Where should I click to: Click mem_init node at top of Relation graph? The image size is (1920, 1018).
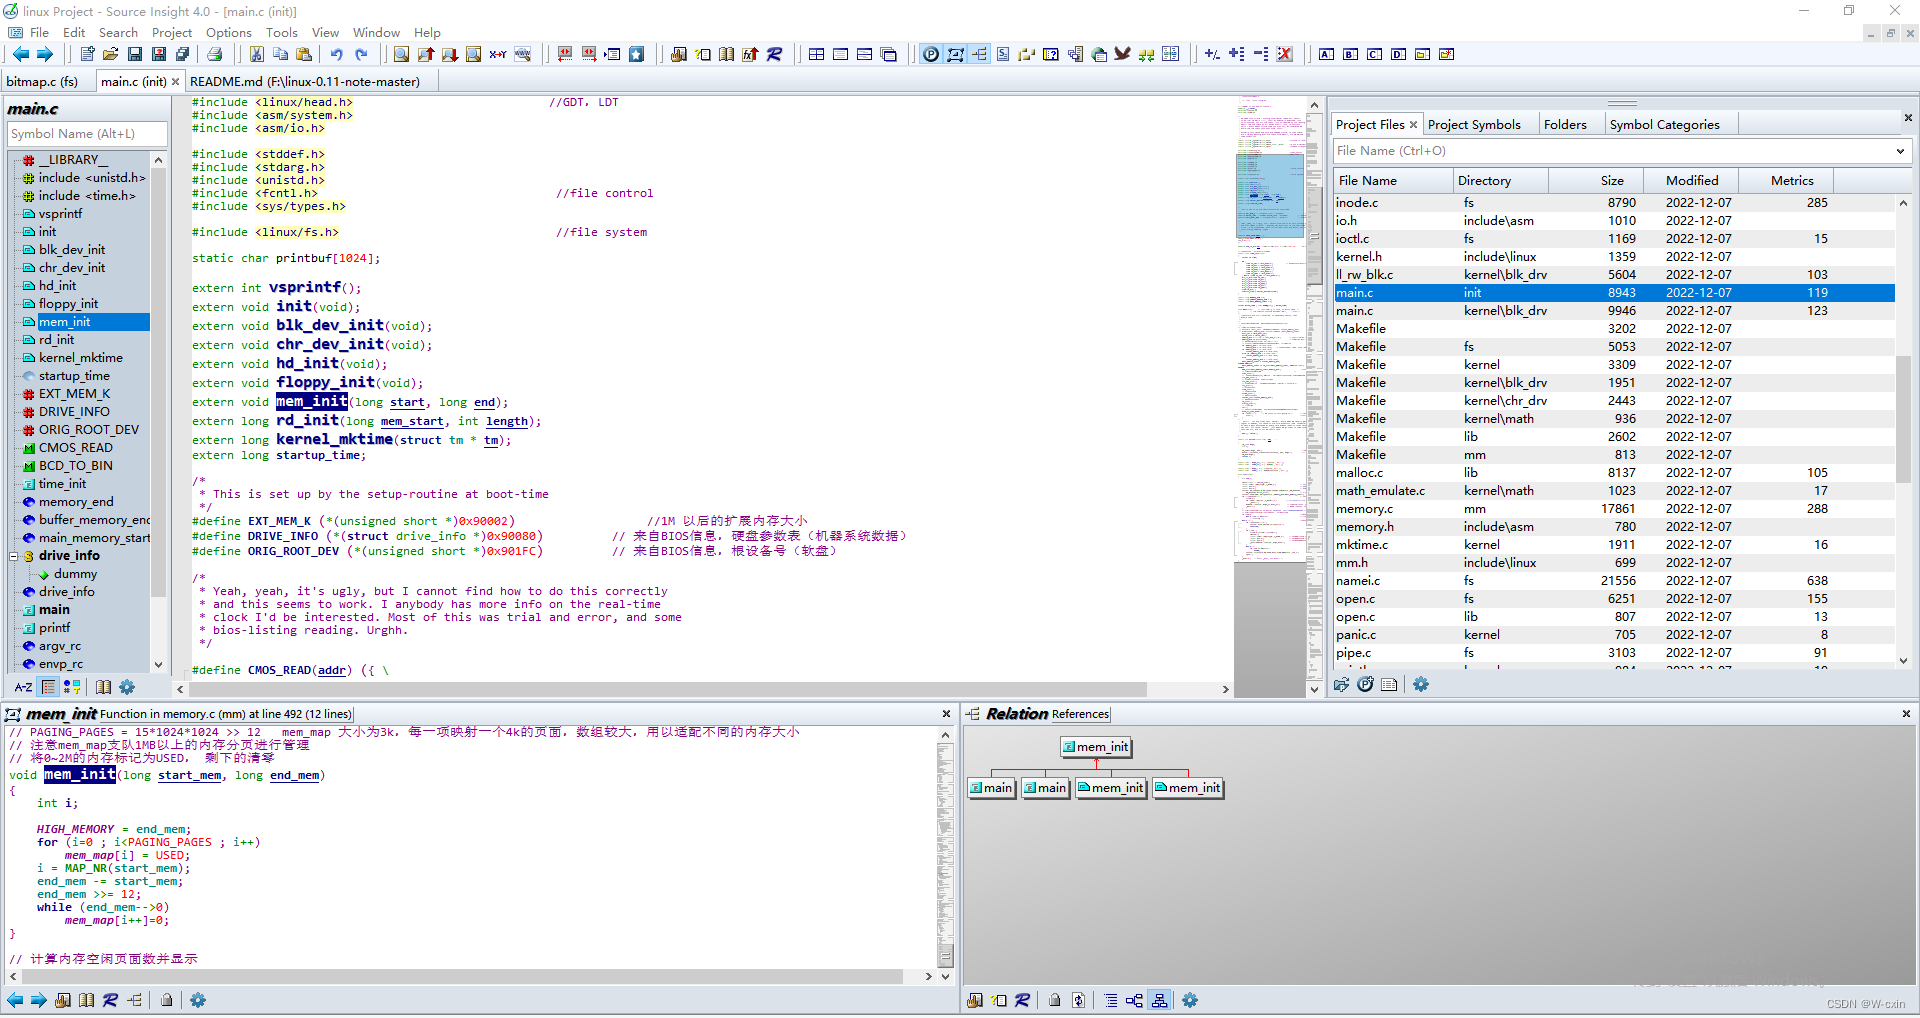(1096, 746)
